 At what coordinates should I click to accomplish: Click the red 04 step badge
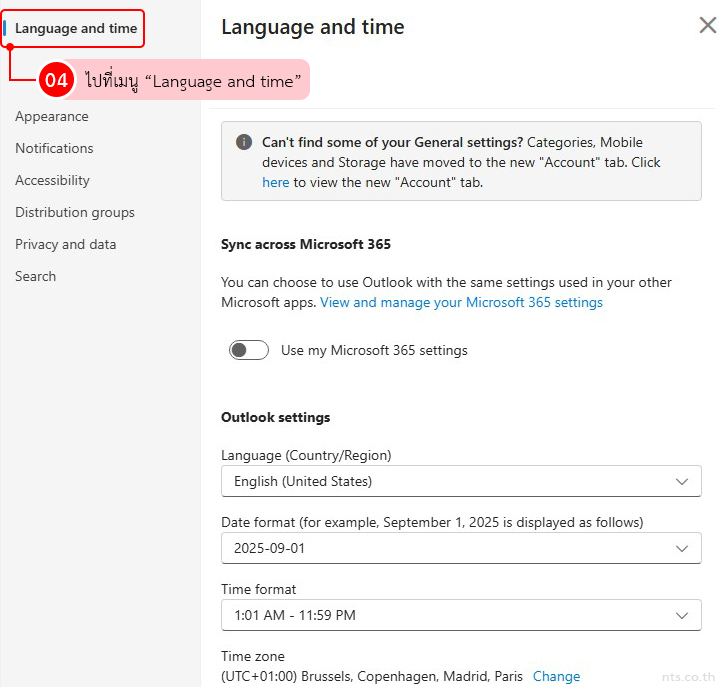(56, 81)
